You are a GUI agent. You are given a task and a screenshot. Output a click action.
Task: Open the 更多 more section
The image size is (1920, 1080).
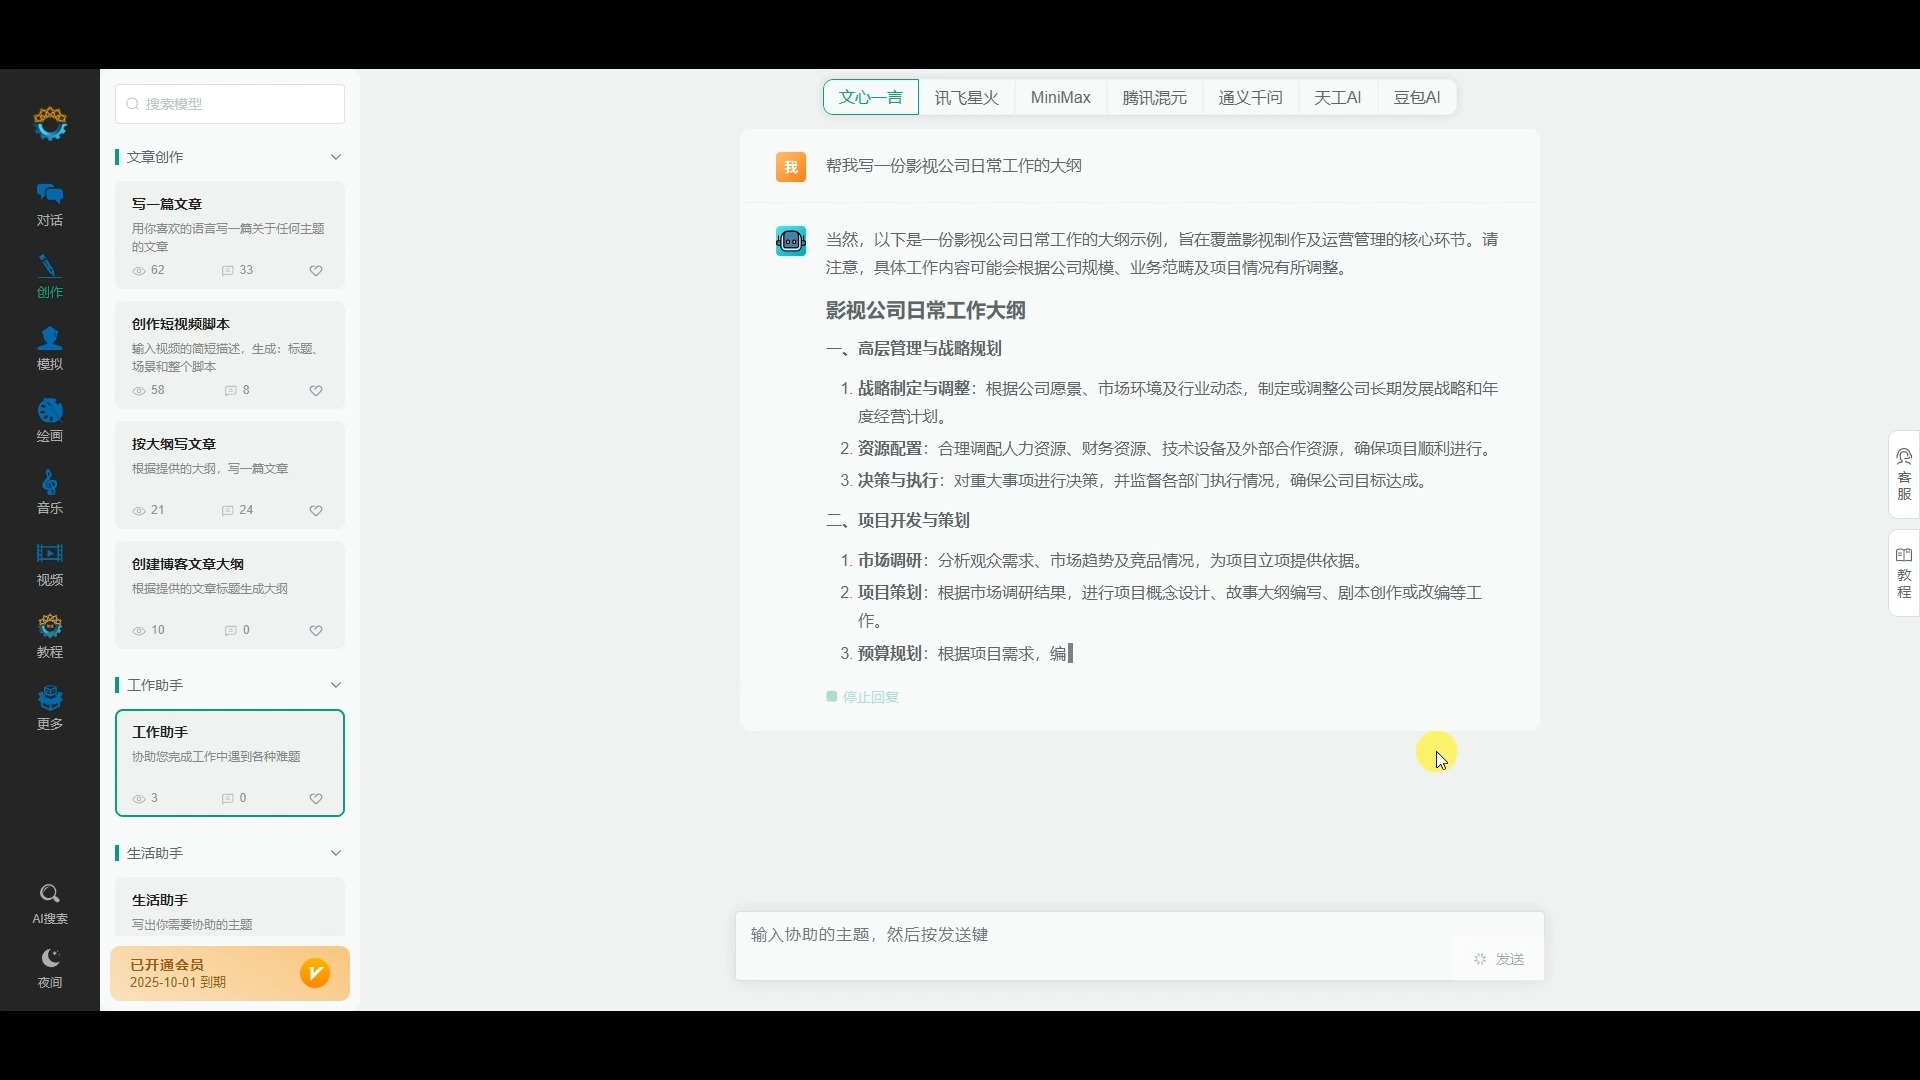50,709
